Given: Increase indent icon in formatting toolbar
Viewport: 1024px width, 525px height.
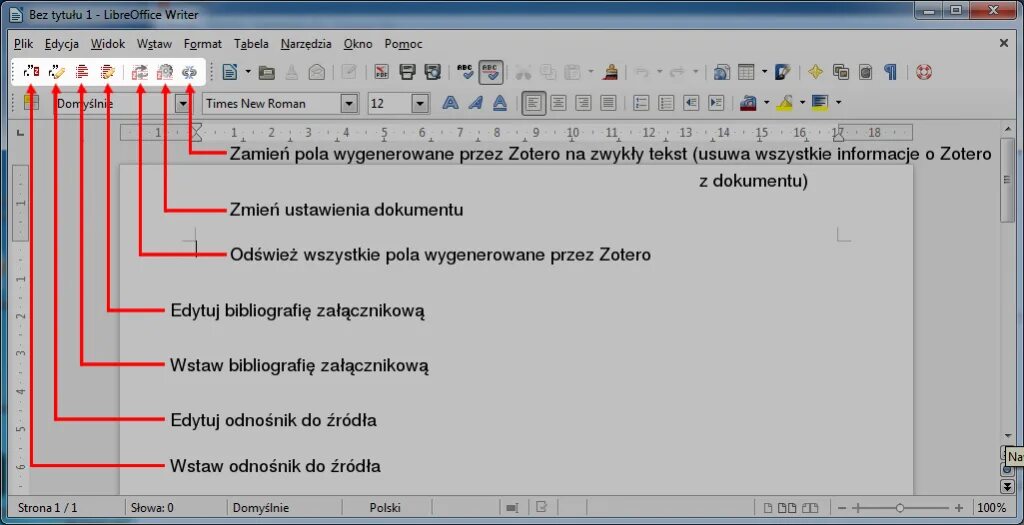Looking at the screenshot, I should [716, 103].
